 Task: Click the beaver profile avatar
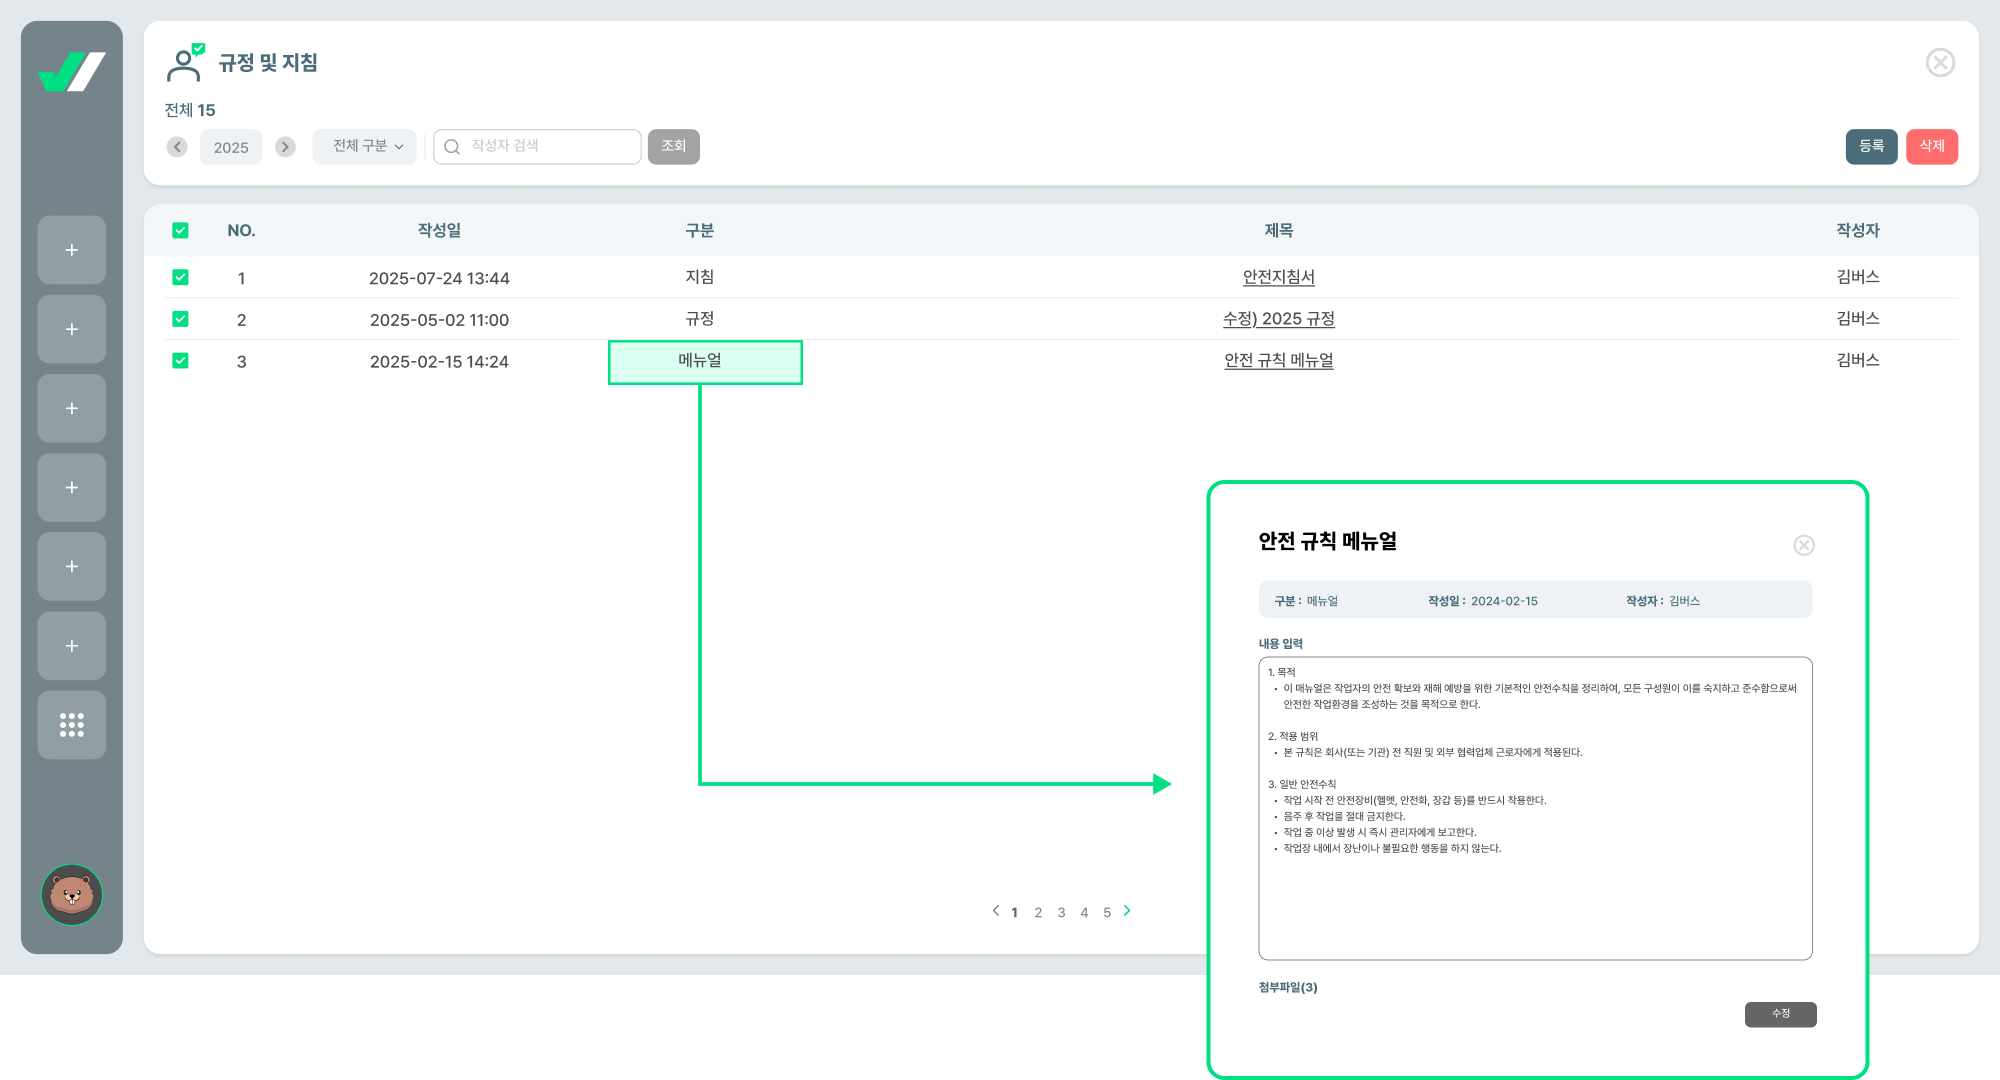pyautogui.click(x=72, y=895)
